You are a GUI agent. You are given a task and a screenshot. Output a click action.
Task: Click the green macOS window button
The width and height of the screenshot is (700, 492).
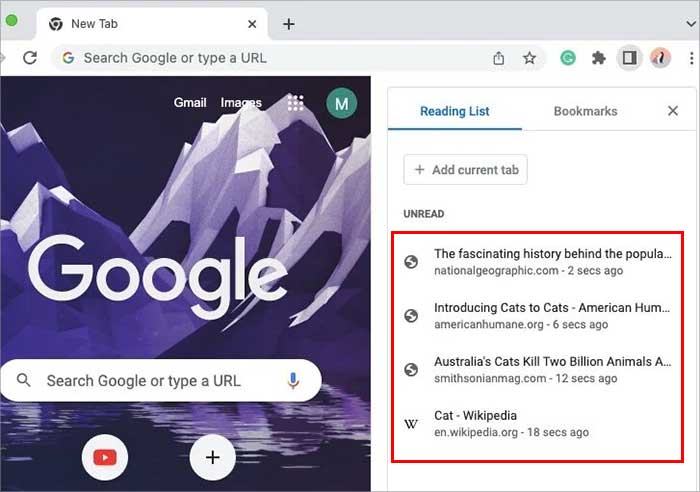pos(12,20)
